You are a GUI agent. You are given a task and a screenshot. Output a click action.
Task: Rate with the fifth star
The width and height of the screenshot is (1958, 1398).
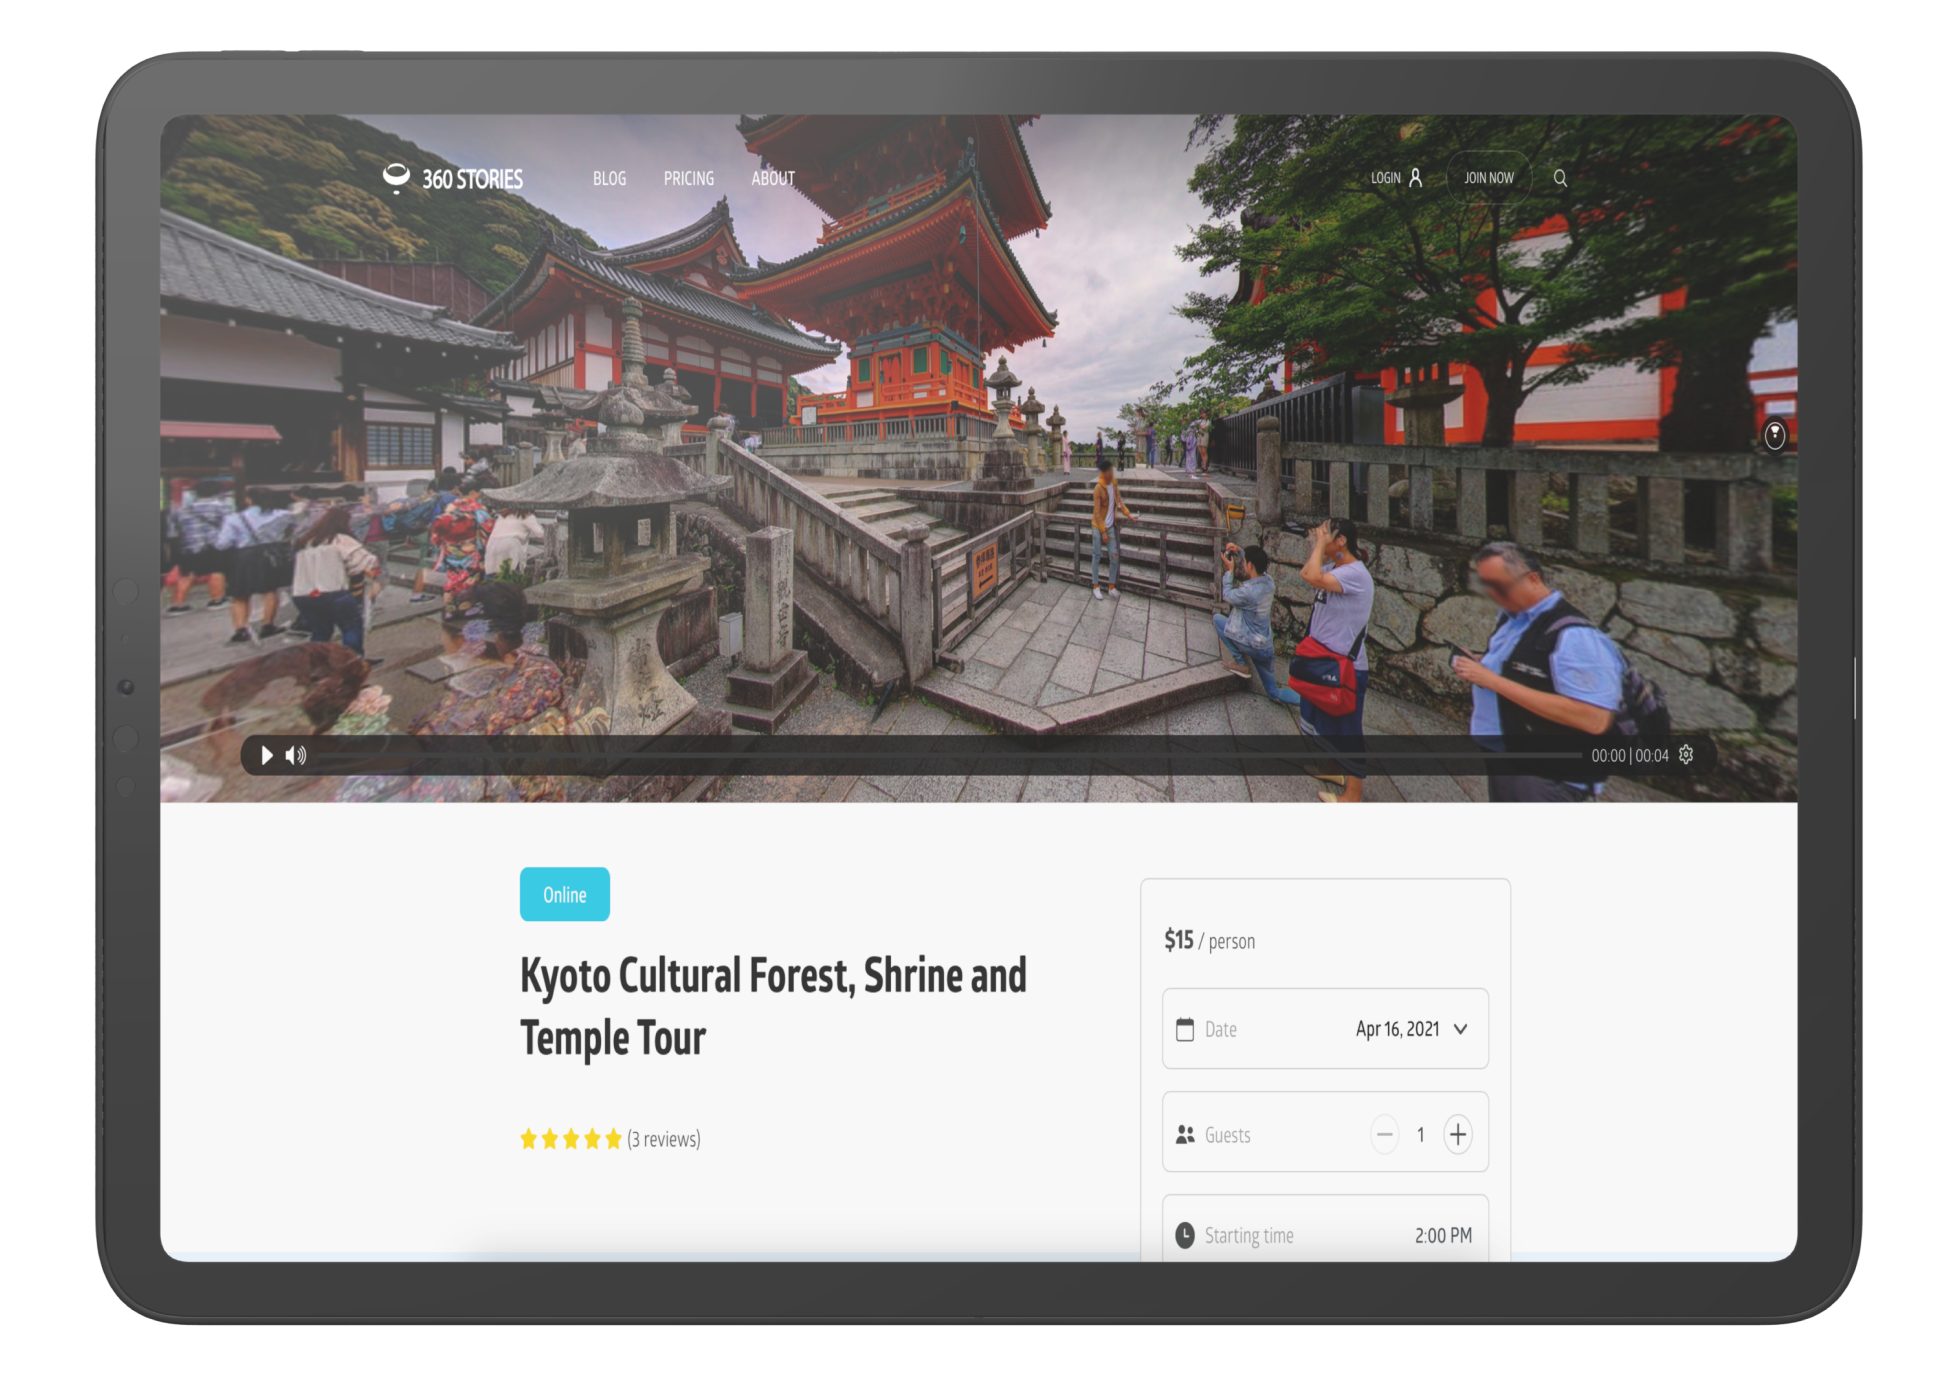coord(613,1137)
